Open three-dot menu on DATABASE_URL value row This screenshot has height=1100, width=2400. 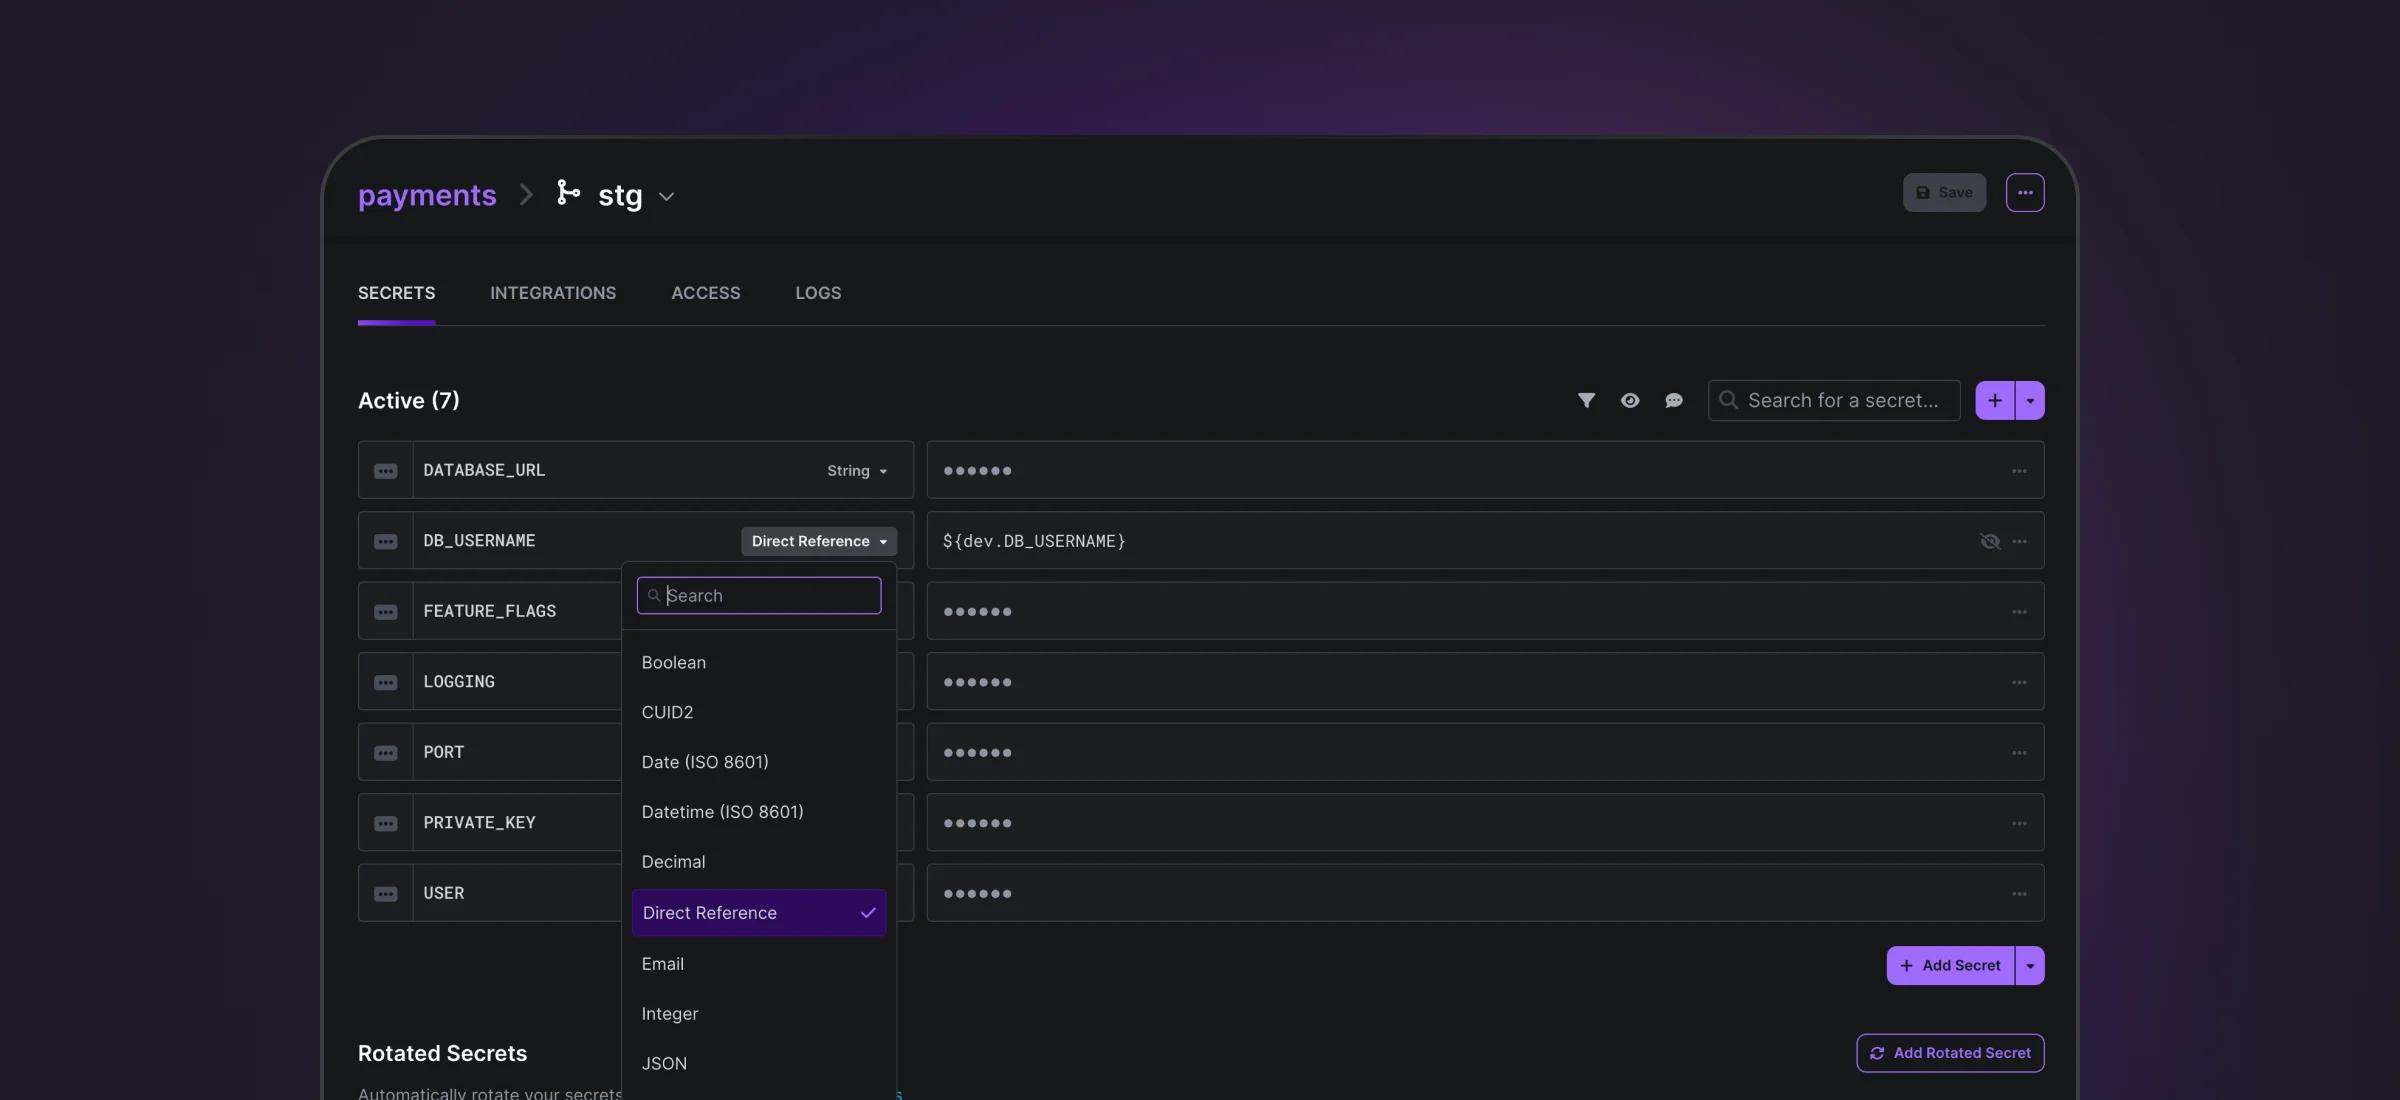pyautogui.click(x=2019, y=471)
